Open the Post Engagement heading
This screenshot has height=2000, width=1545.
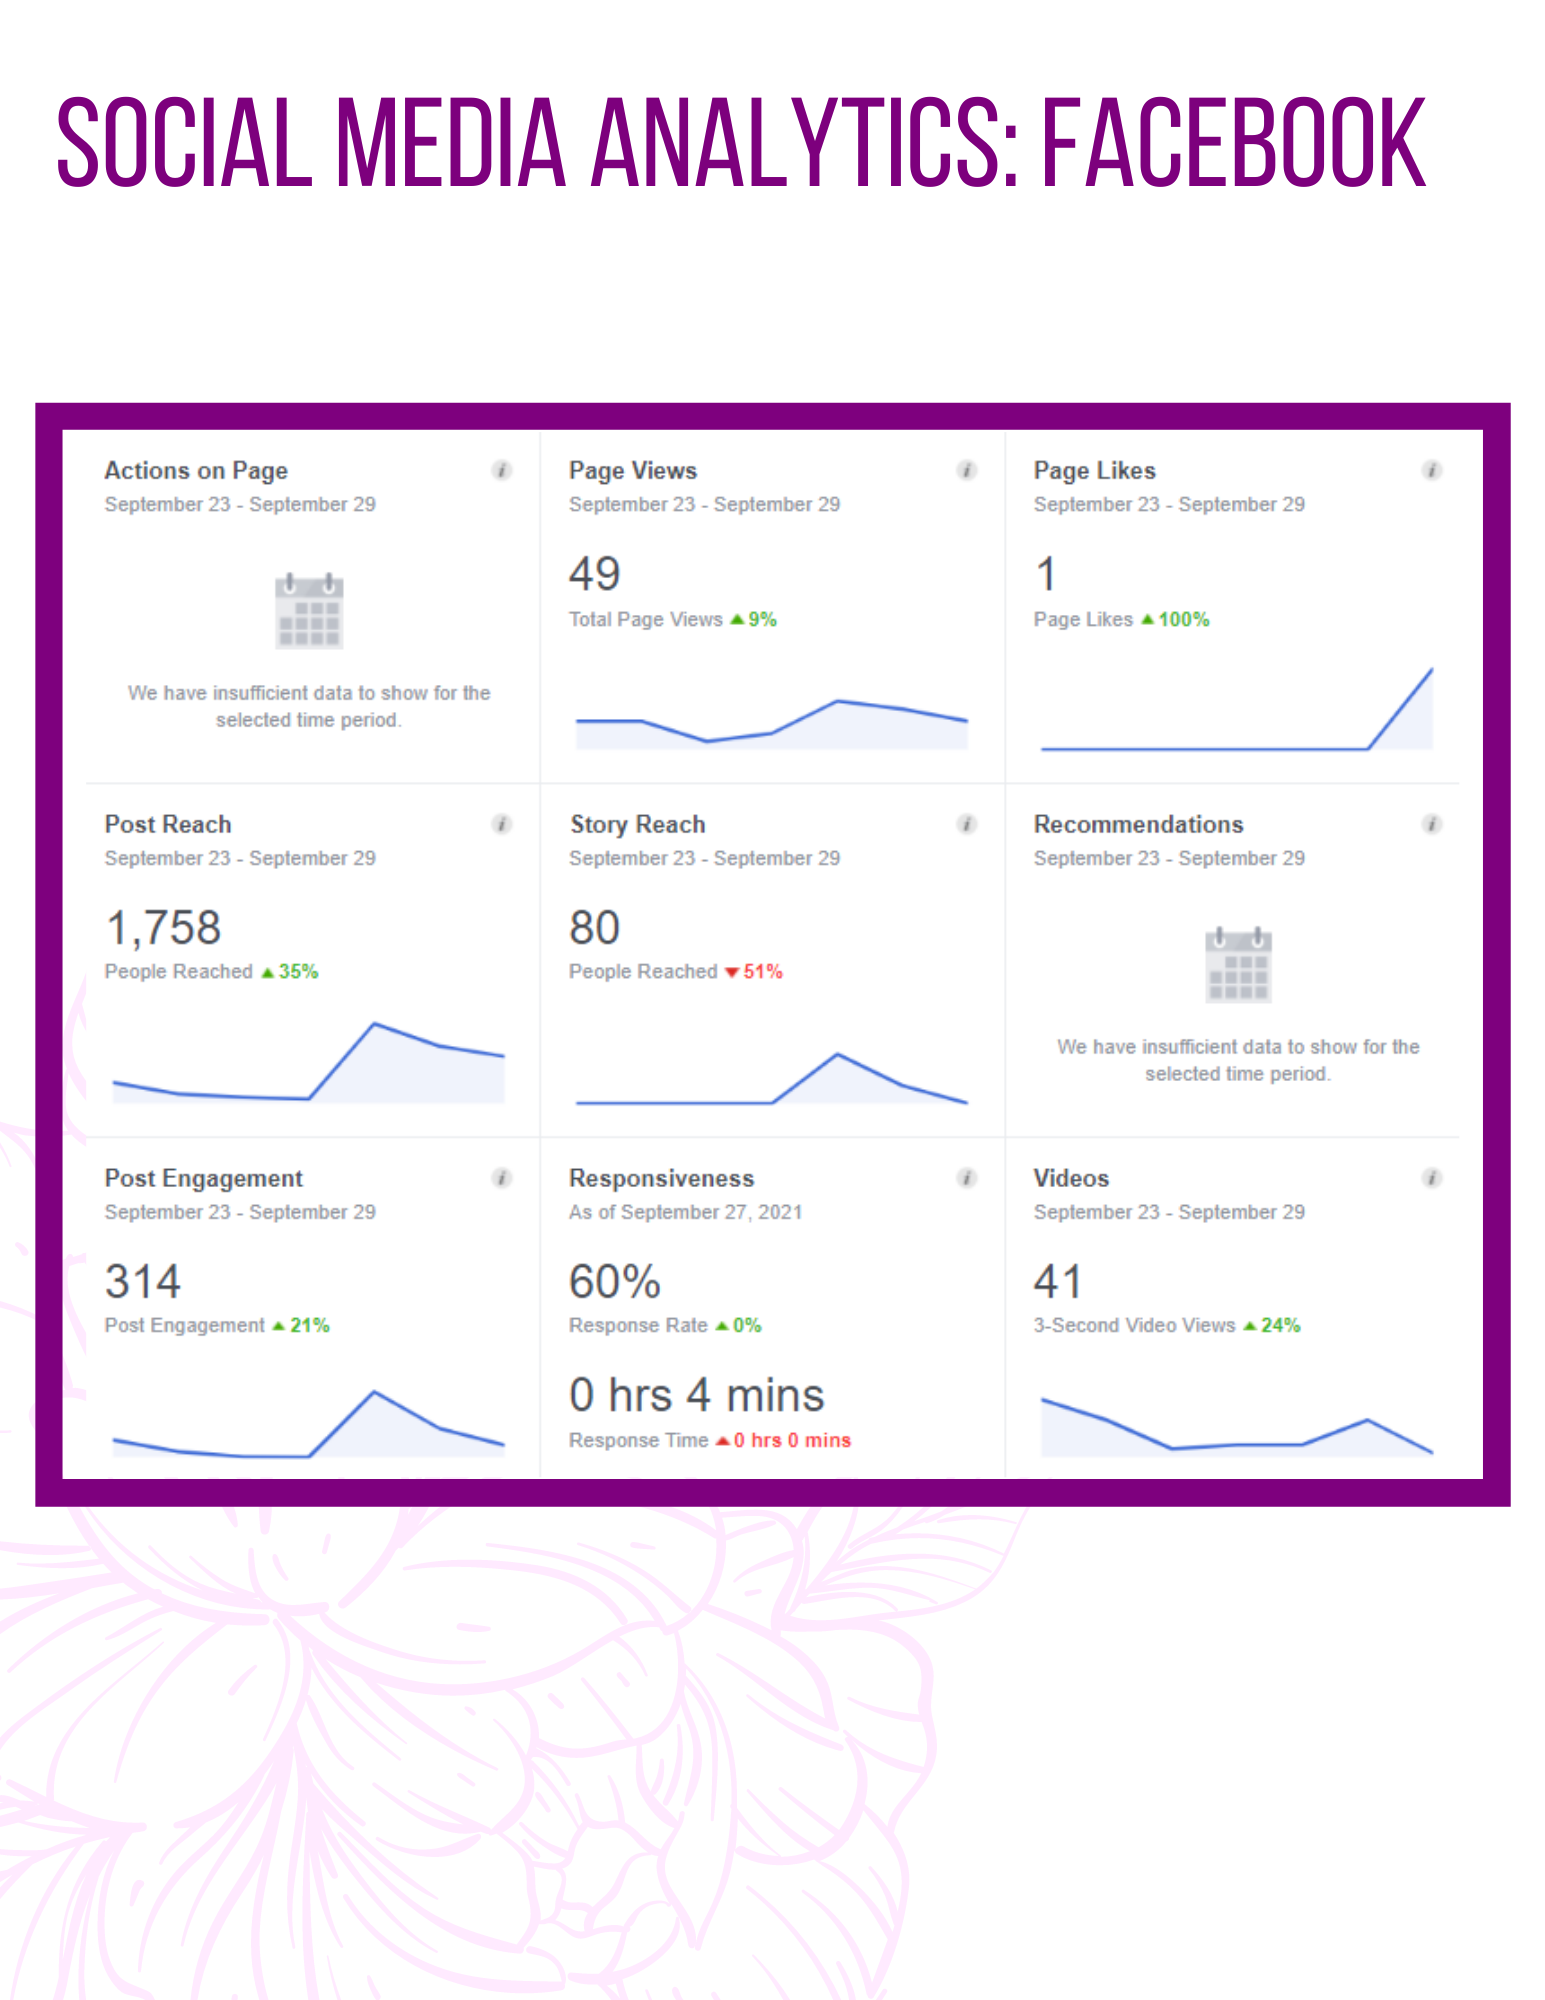click(x=204, y=1178)
